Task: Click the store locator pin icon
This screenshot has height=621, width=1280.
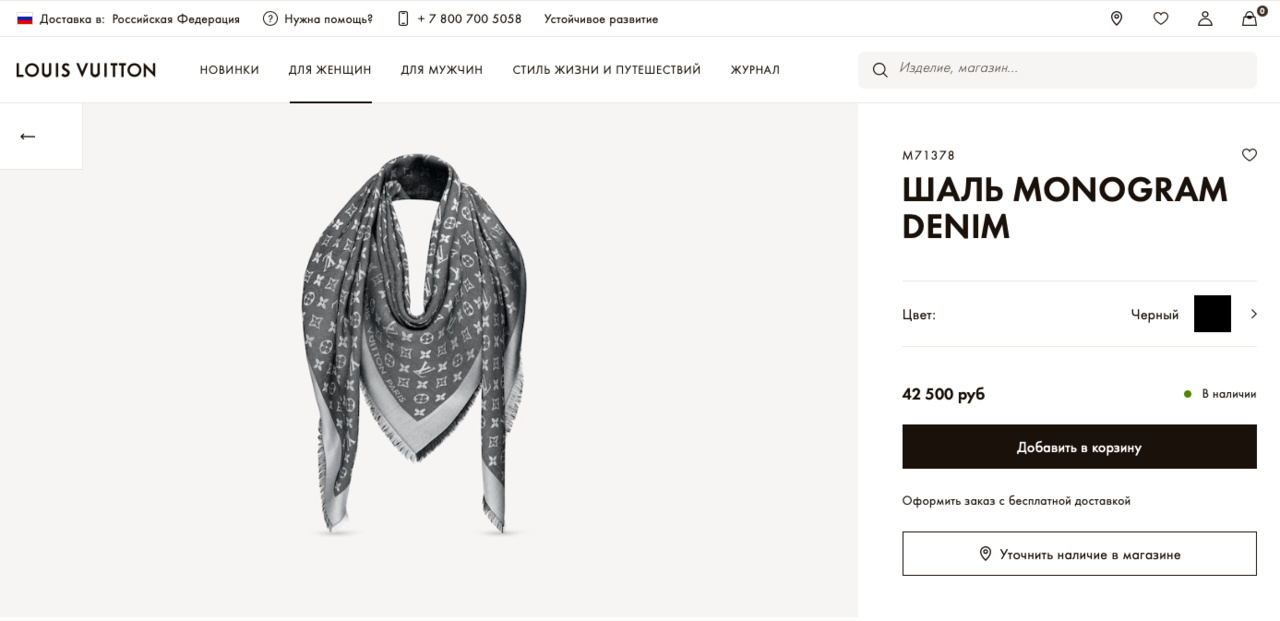Action: point(1116,18)
